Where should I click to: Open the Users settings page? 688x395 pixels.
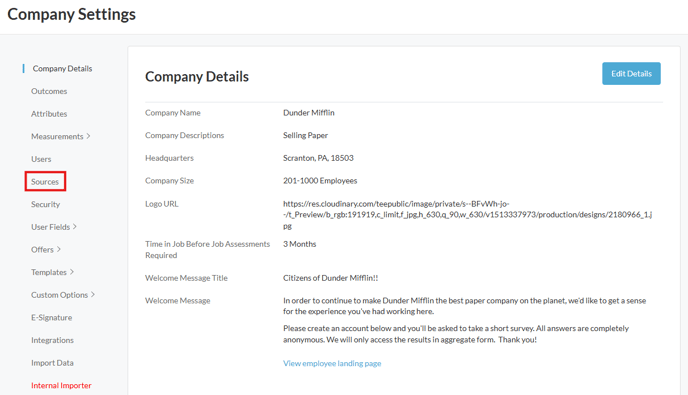point(41,159)
